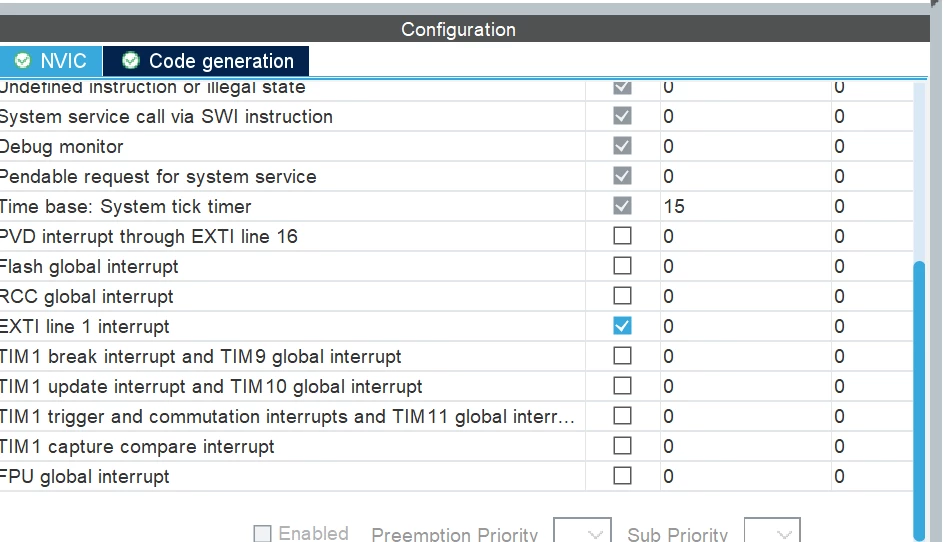Enable PVD interrupt through EXTI line 16
Viewport: 945px width, 542px height.
[622, 236]
